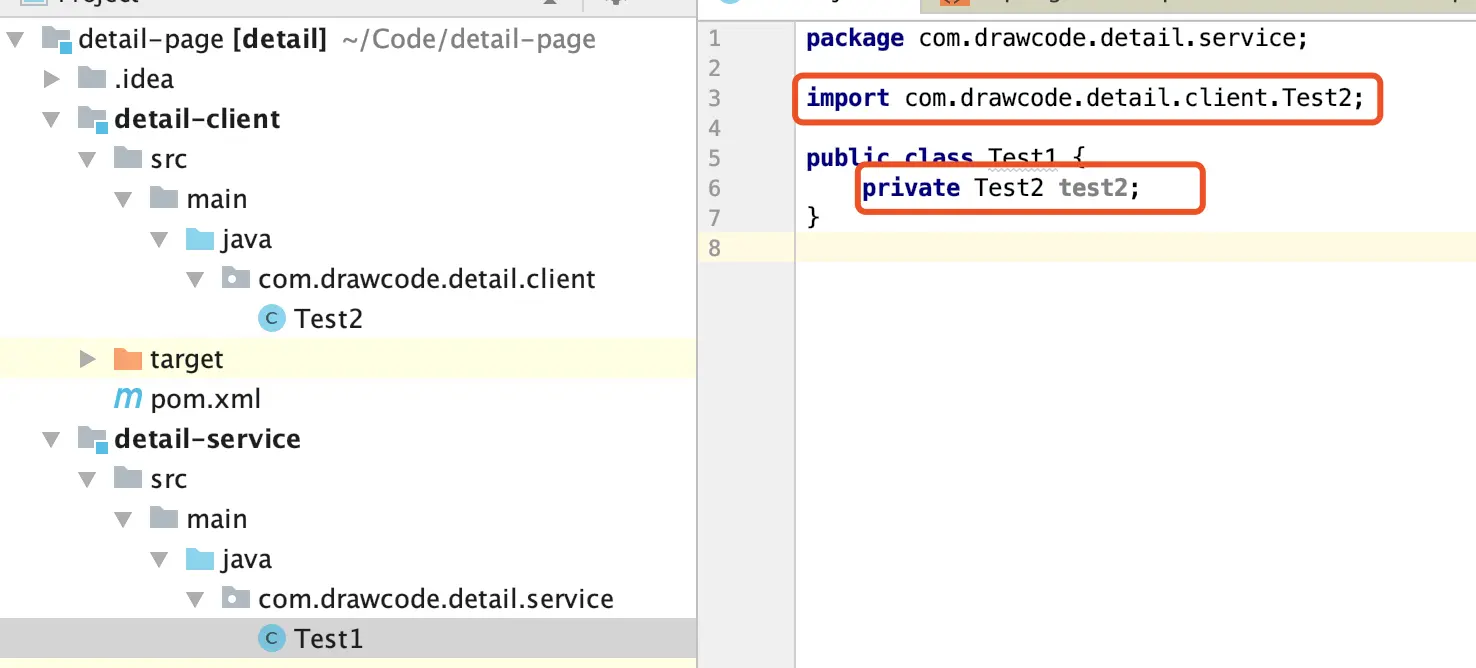Screen dimensions: 1476x668
Task: Collapse the java folder under detail-service
Action: (x=160, y=560)
